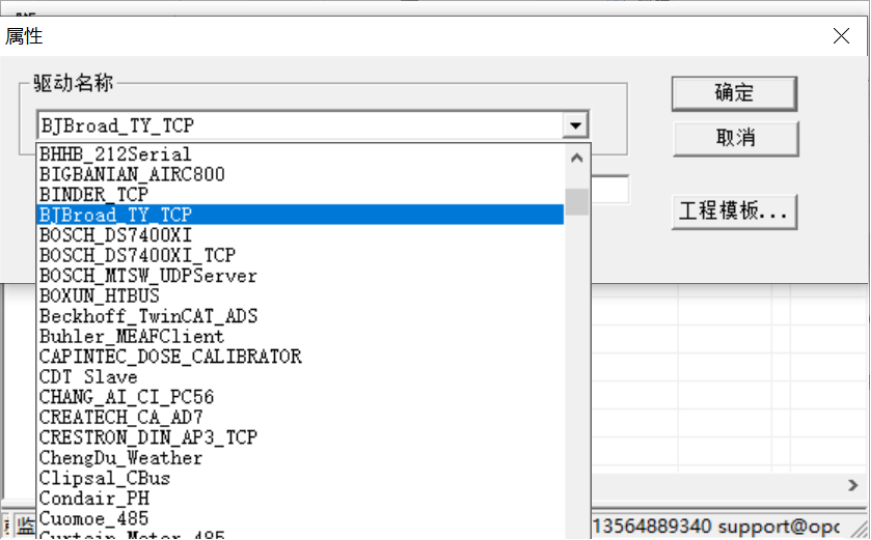Click the driver list scrollbar thumb

click(x=577, y=202)
